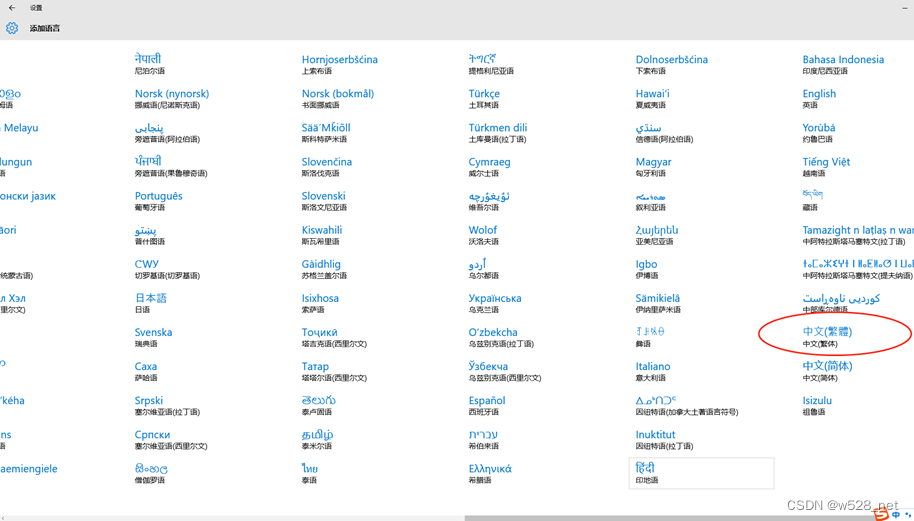Select Português (葡萄牙语)
The image size is (914, 521).
159,201
